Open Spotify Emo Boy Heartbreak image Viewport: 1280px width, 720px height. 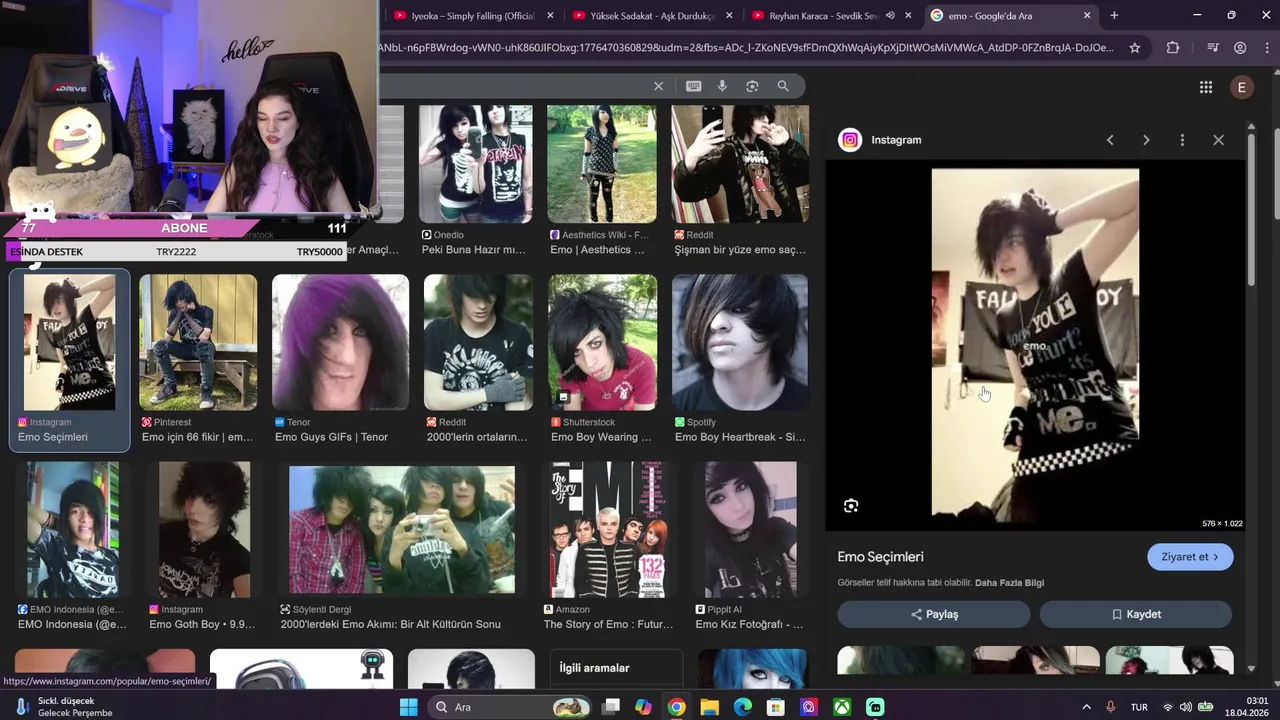(x=740, y=343)
